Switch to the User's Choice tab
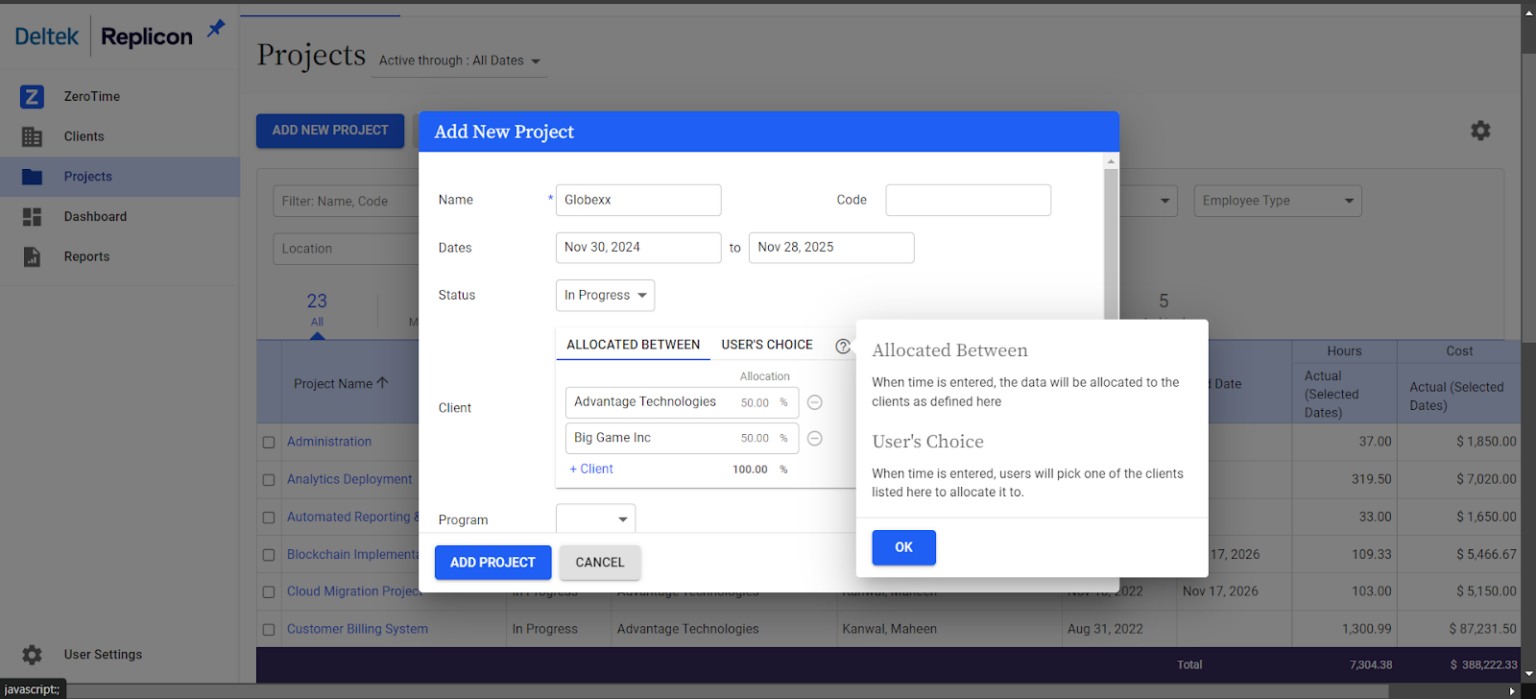Viewport: 1536px width, 699px height. point(767,344)
